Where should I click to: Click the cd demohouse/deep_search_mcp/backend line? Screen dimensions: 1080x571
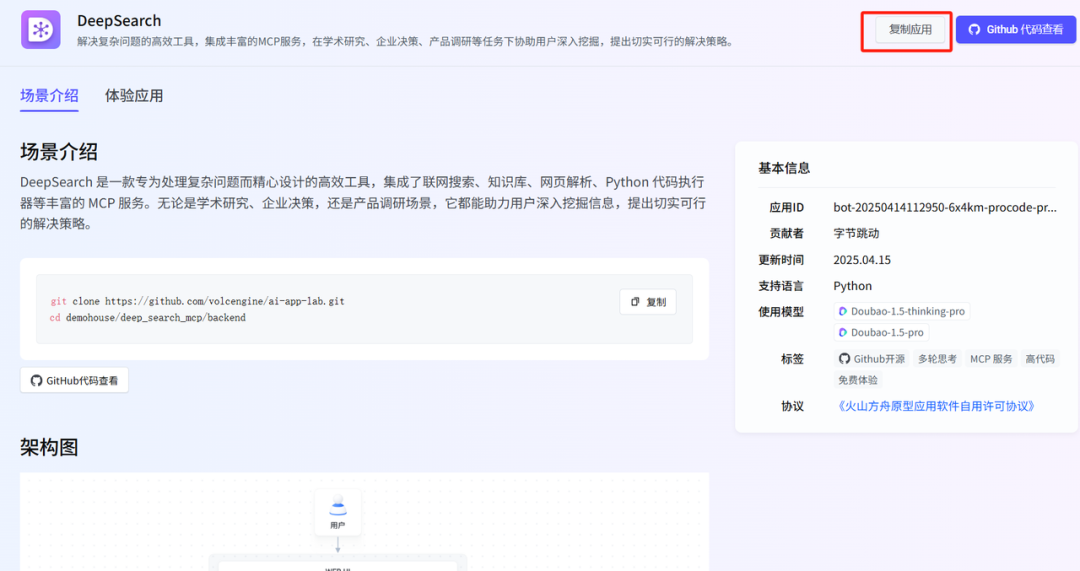tap(147, 318)
